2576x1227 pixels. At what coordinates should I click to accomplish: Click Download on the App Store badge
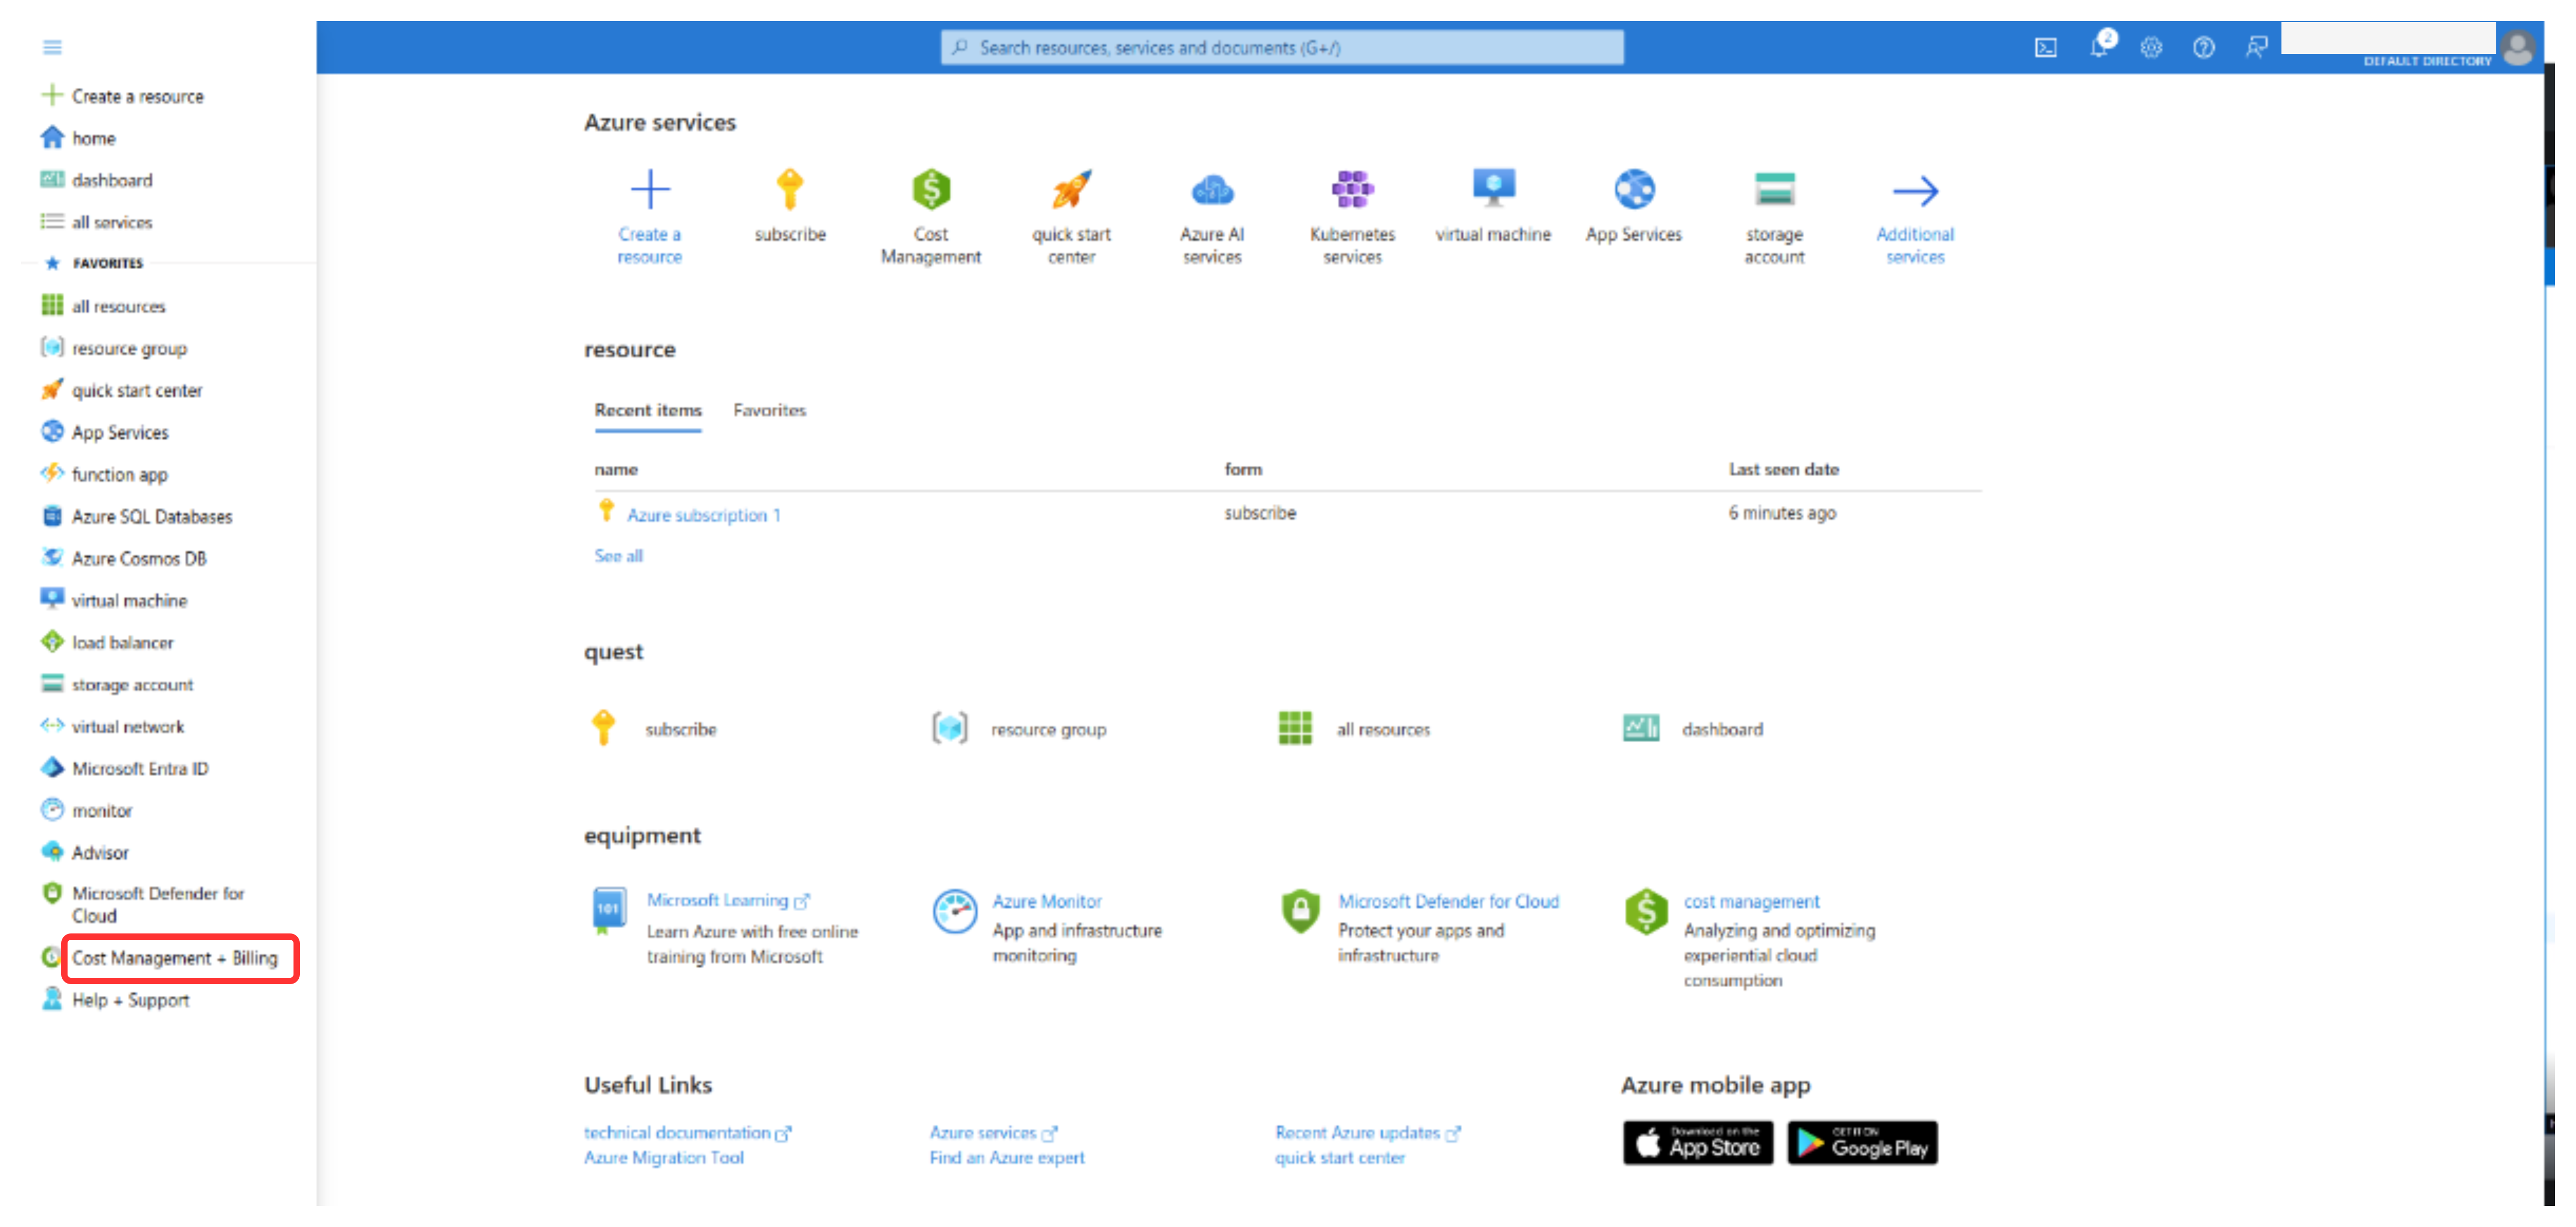(x=1697, y=1142)
